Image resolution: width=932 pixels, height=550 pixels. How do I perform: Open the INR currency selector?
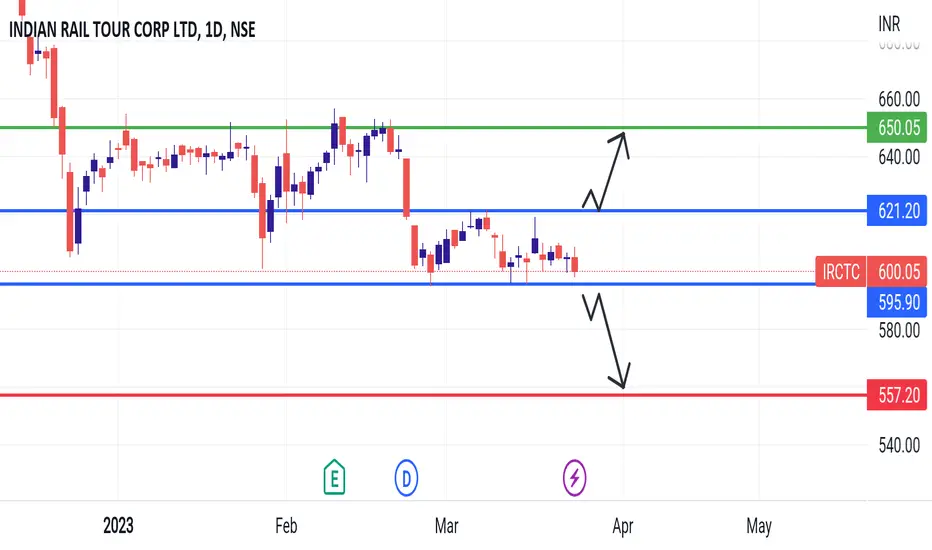(889, 24)
